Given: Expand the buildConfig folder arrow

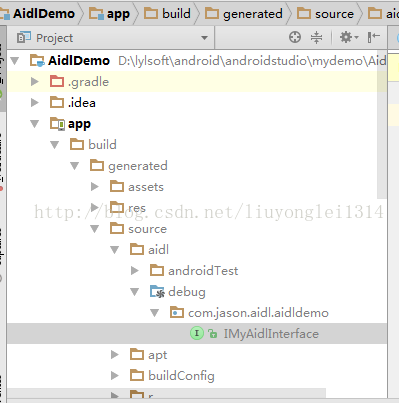Looking at the screenshot, I should coord(115,376).
